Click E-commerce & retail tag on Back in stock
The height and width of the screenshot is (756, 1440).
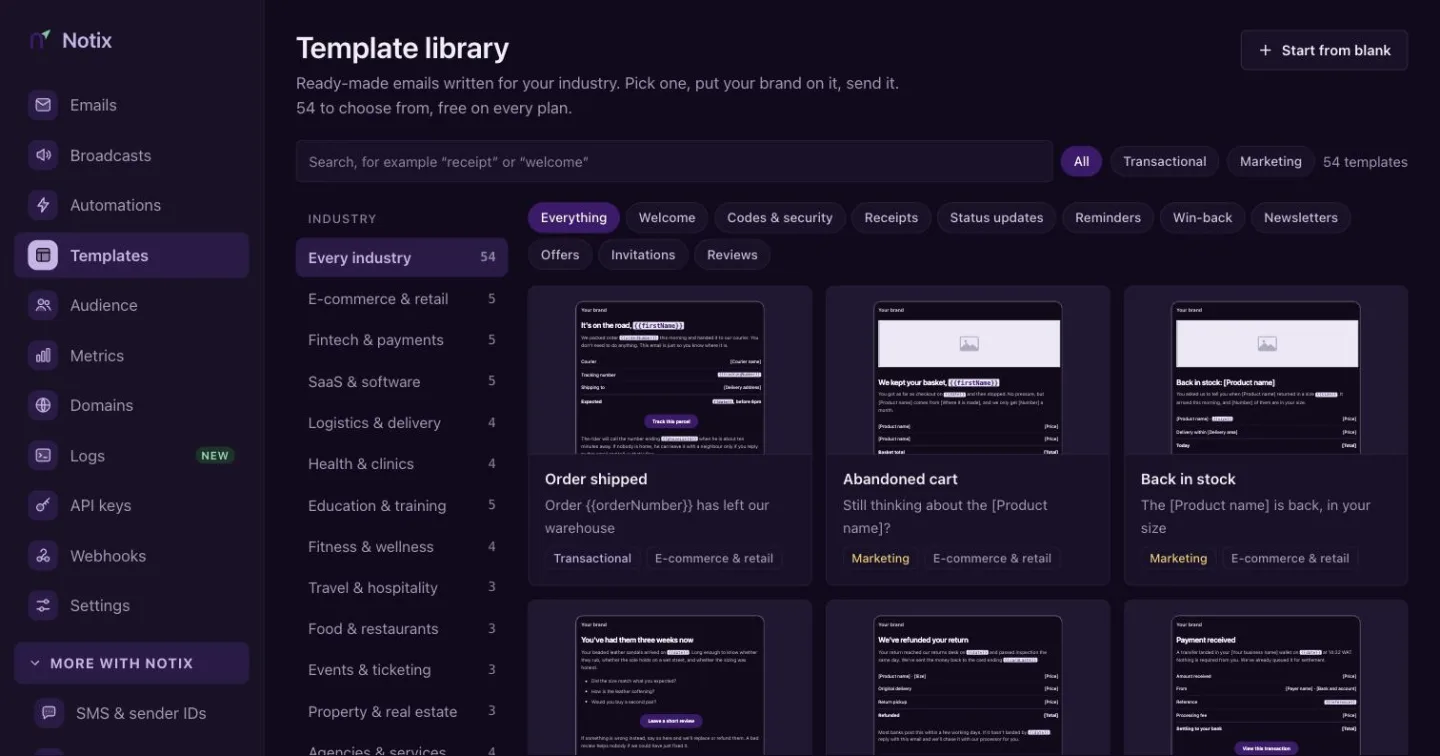coord(1290,558)
